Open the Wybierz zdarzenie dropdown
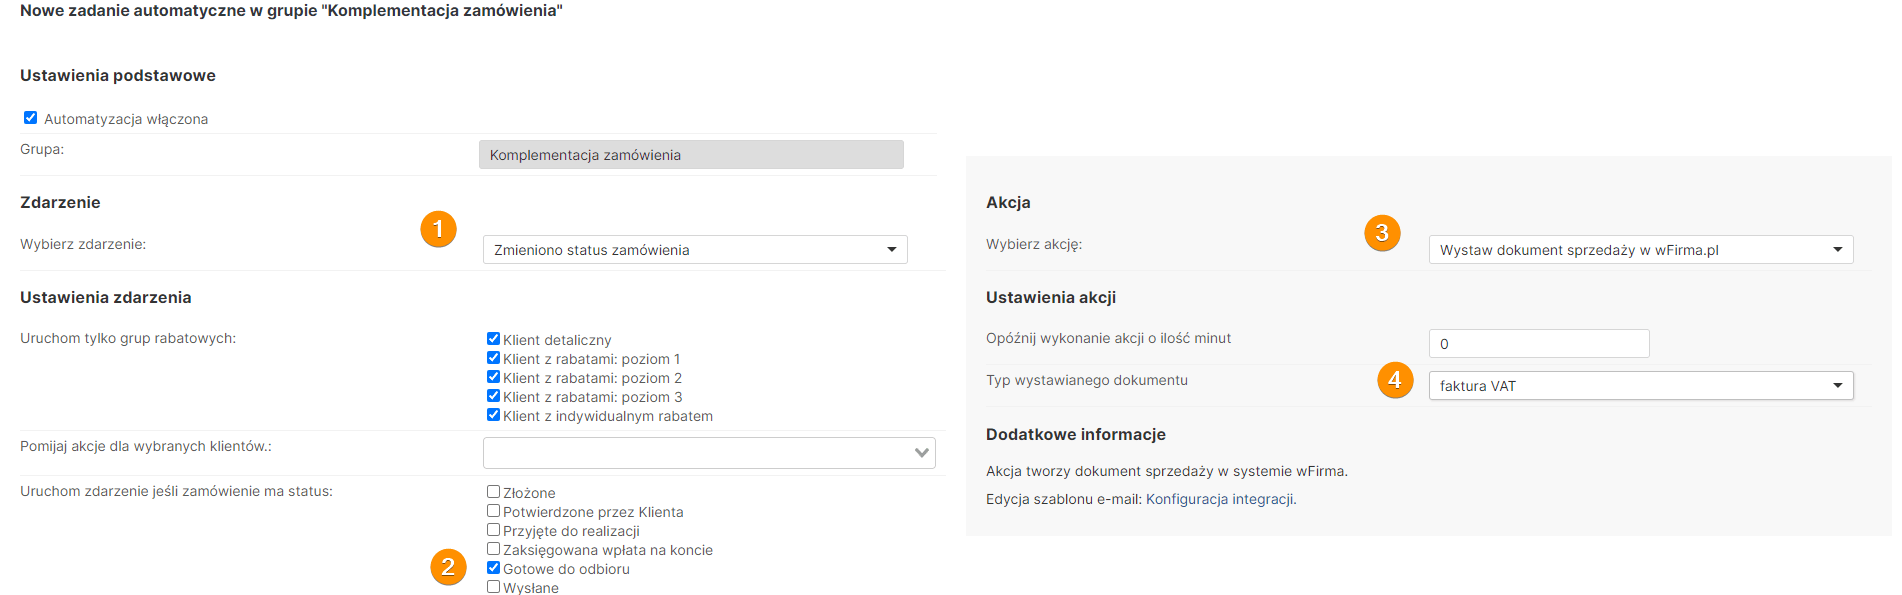The height and width of the screenshot is (595, 1902). [695, 250]
